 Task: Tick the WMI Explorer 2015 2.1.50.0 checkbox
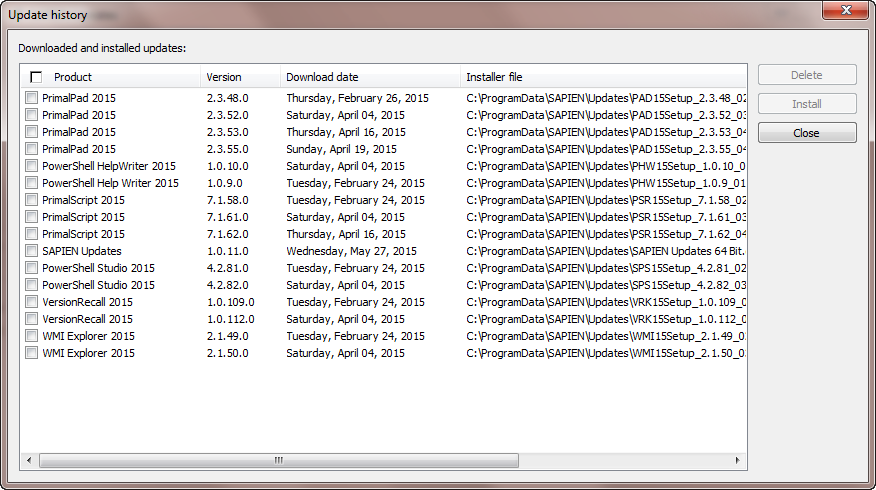coord(31,353)
